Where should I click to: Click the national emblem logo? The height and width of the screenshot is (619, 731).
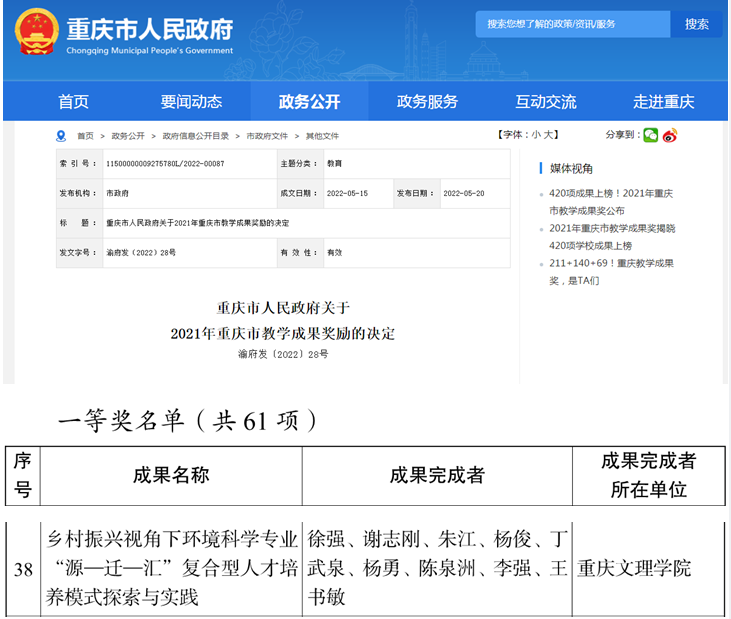click(37, 32)
